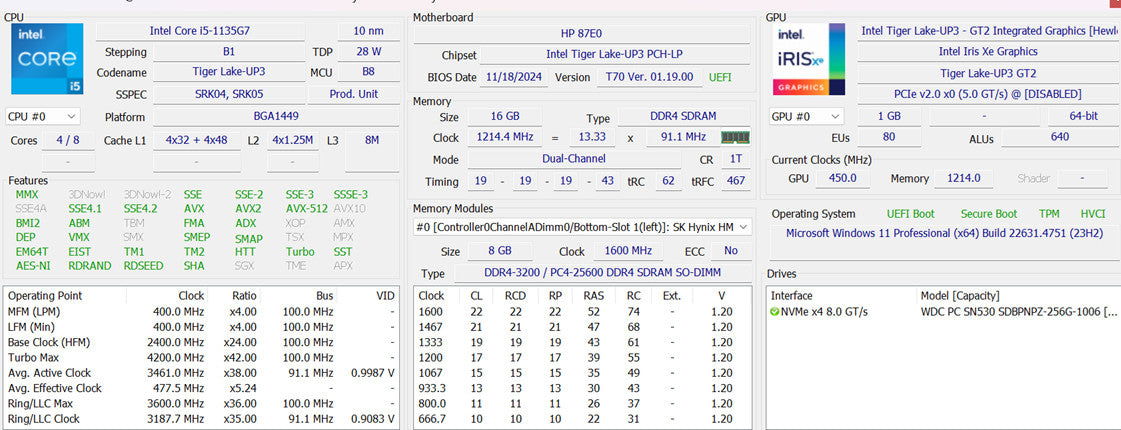Open the CPU #0 selector dropdown

43,116
